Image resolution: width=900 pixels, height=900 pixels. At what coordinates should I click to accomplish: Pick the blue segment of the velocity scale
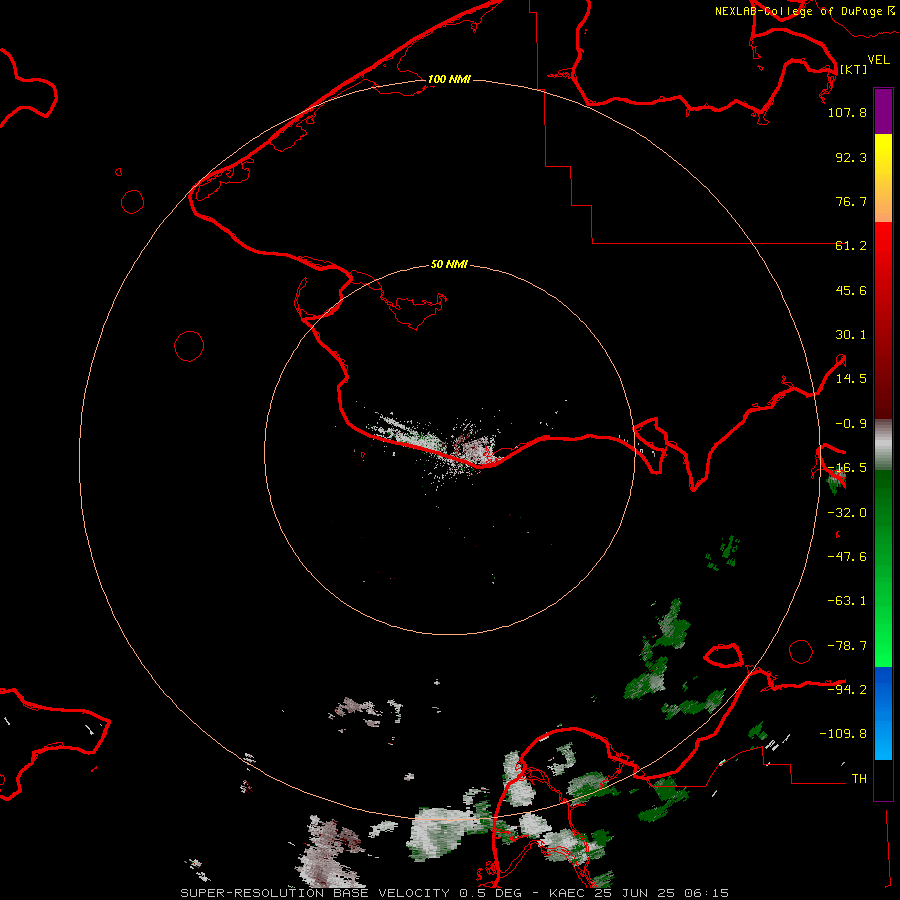tap(883, 713)
